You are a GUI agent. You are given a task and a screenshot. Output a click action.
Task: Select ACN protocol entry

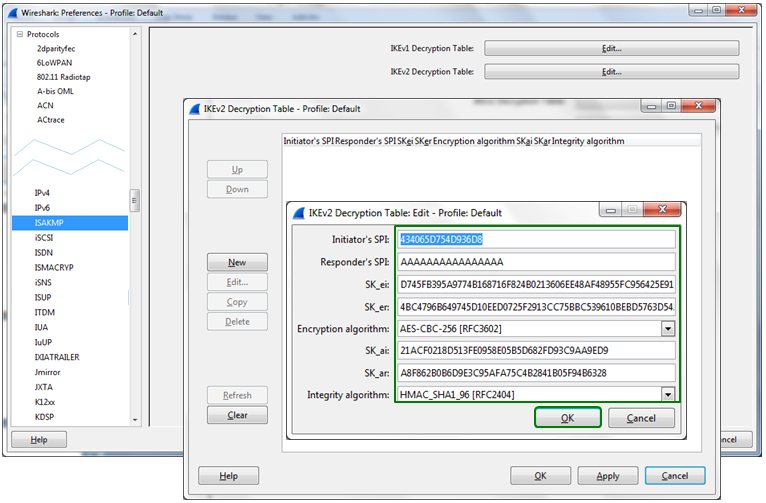[x=45, y=105]
